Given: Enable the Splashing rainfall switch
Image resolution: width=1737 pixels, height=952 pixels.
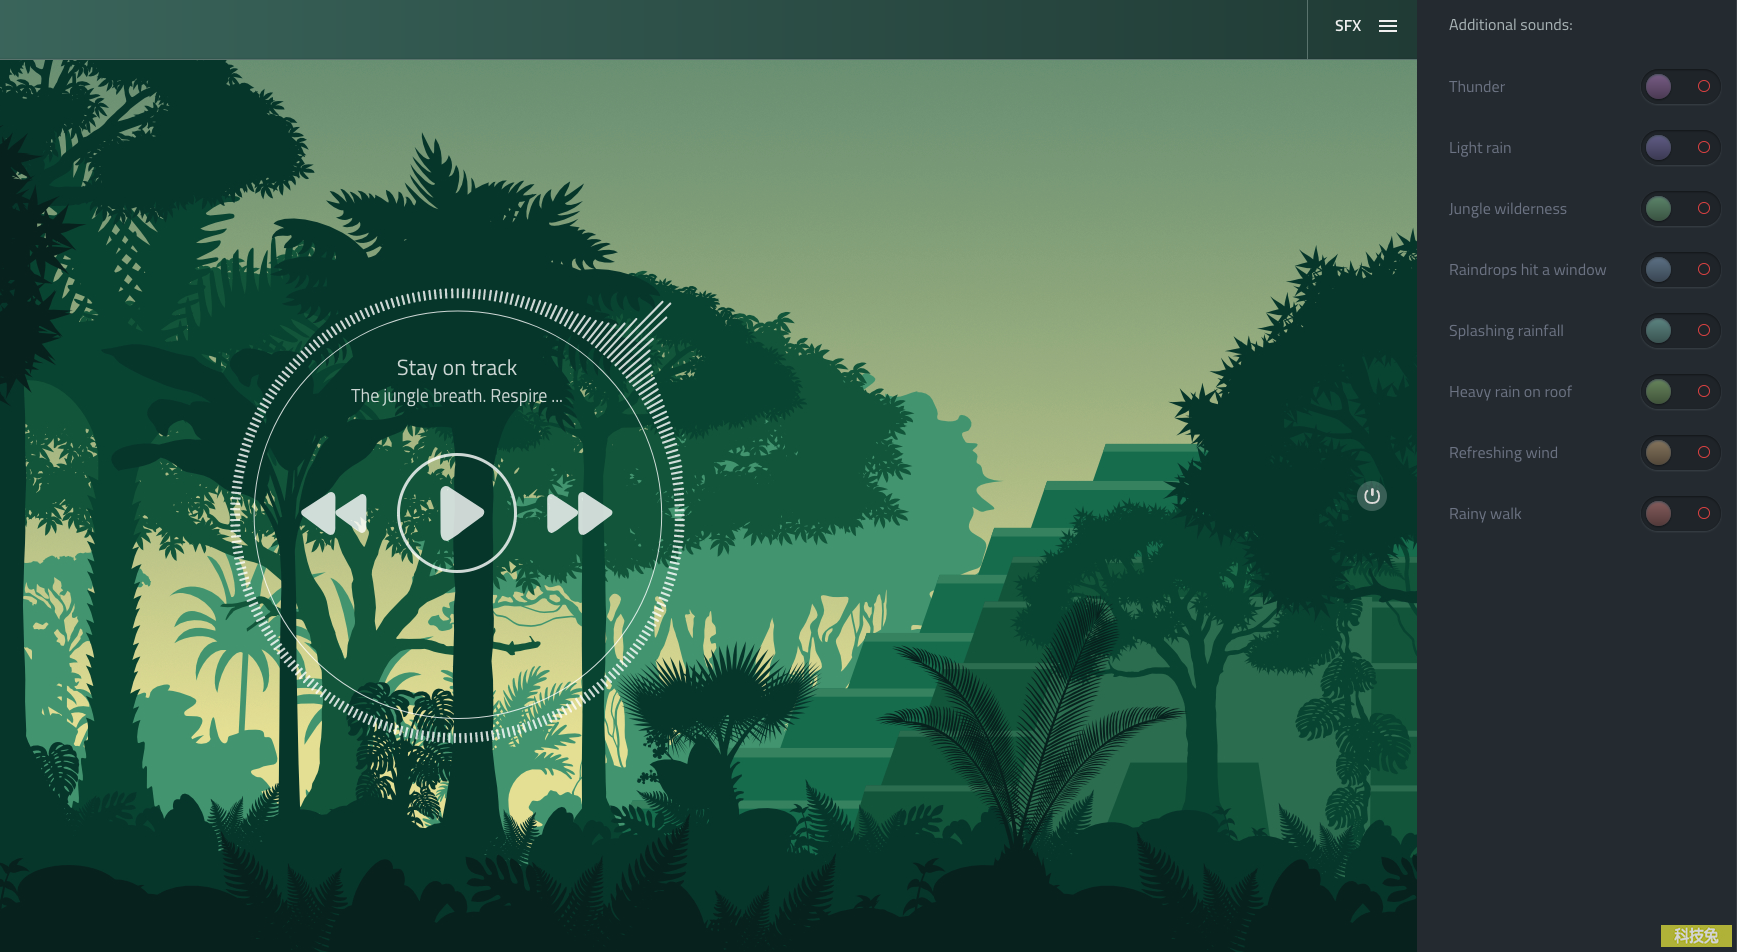Looking at the screenshot, I should [x=1680, y=331].
